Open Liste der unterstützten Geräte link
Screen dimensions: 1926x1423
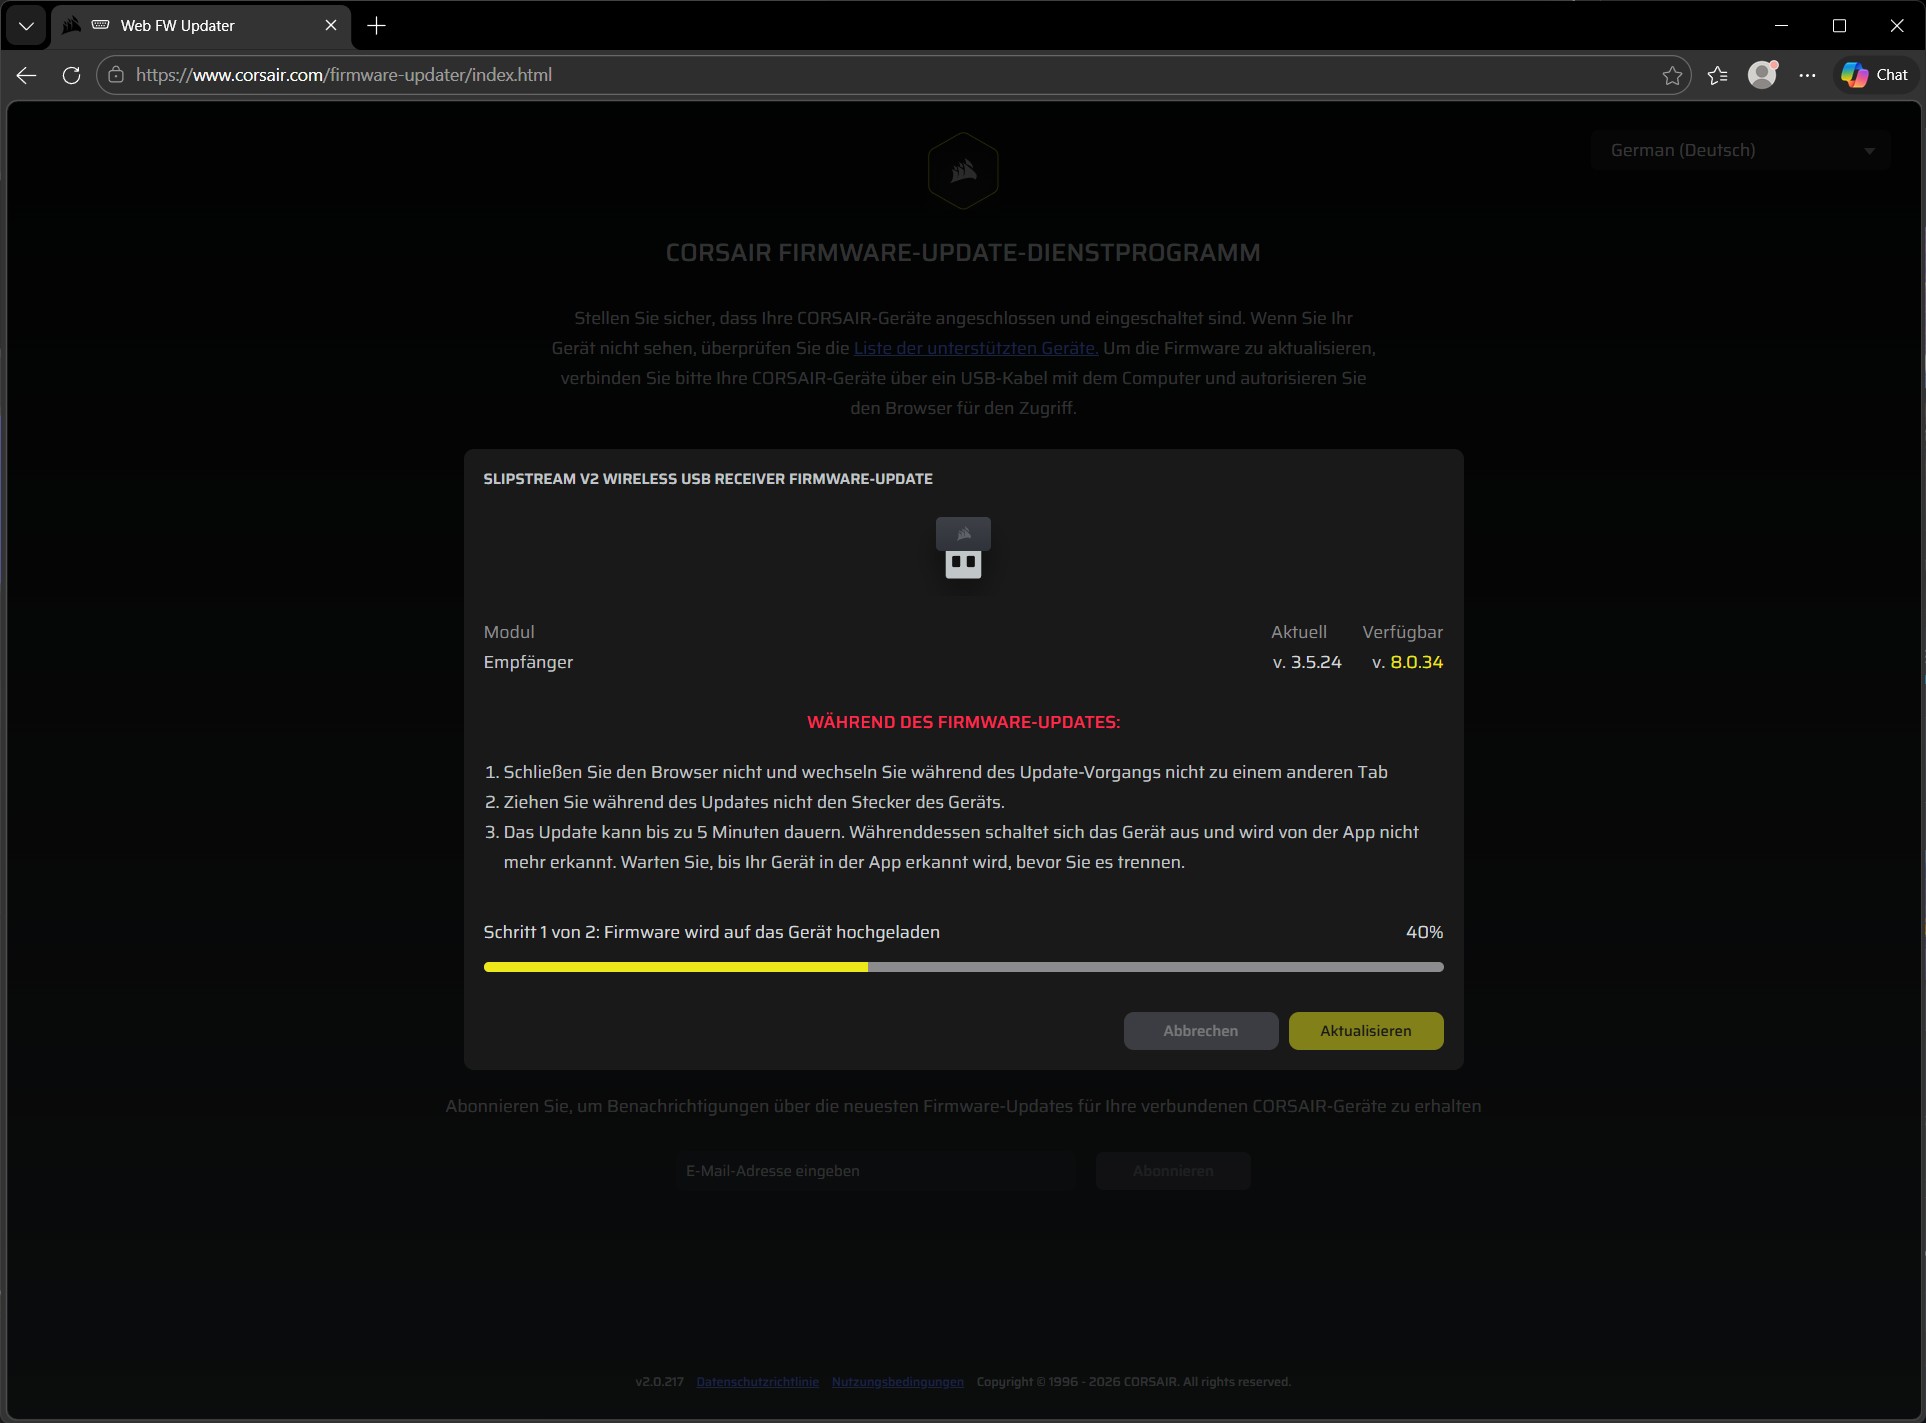click(x=975, y=348)
